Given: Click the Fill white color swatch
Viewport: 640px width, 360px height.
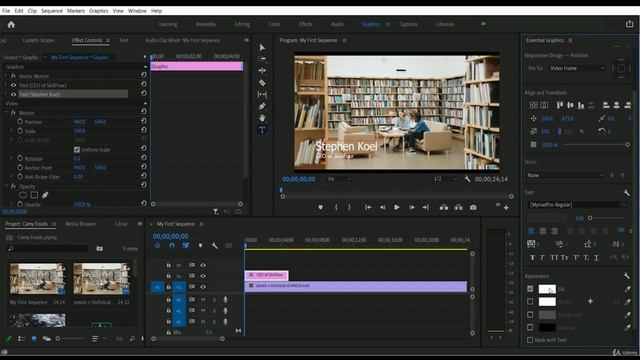Looking at the screenshot, I should tap(547, 289).
